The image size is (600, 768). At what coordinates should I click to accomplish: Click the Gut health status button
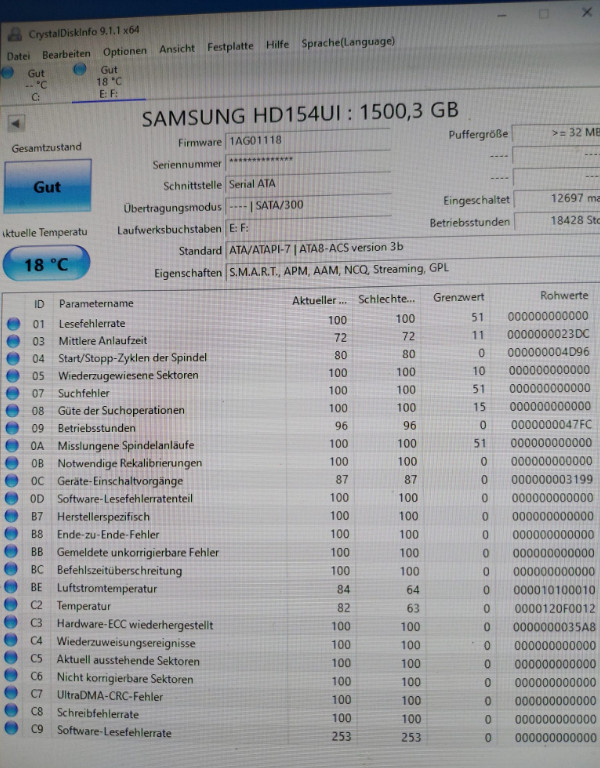click(48, 187)
